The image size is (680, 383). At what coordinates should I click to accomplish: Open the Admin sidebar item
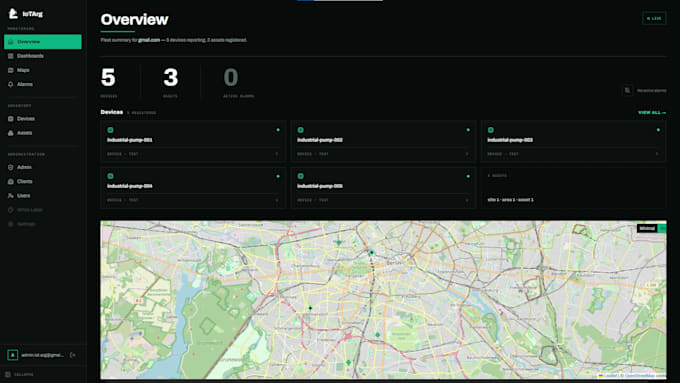42,167
